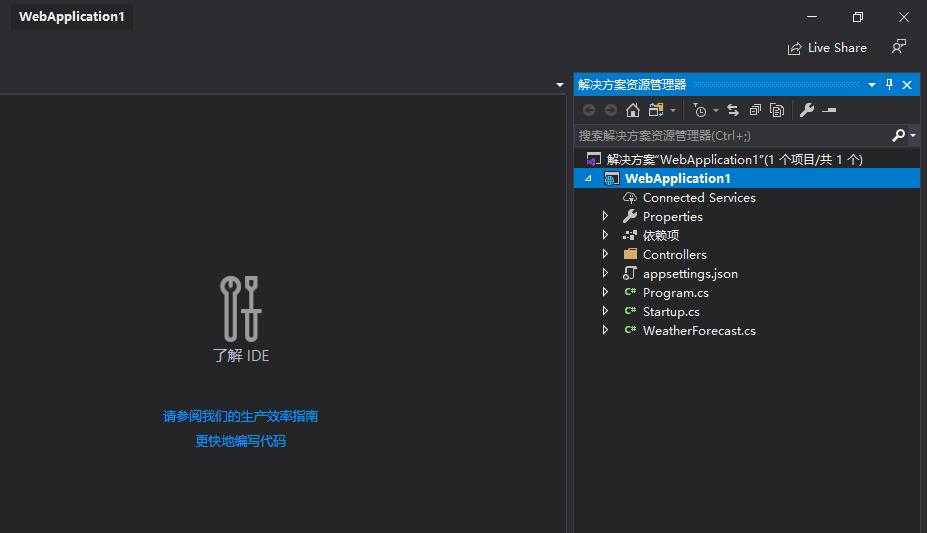Image resolution: width=927 pixels, height=533 pixels.
Task: Toggle auto-hide pin on Solution Explorer panel
Action: (889, 84)
